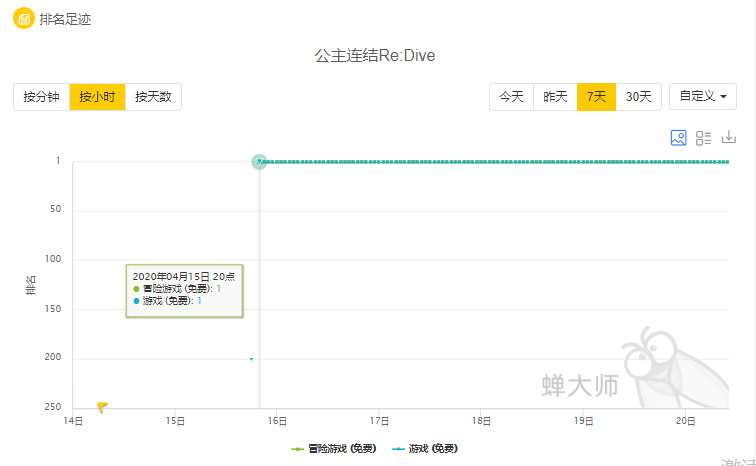Select the 30天 time range
Screen dimensions: 756x466
pyautogui.click(x=638, y=97)
